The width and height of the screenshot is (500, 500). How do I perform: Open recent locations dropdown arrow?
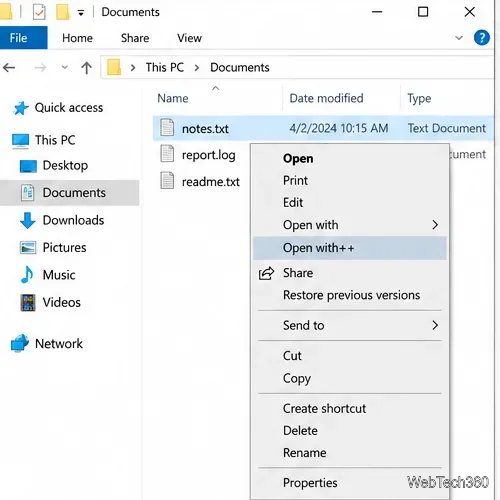[x=65, y=68]
